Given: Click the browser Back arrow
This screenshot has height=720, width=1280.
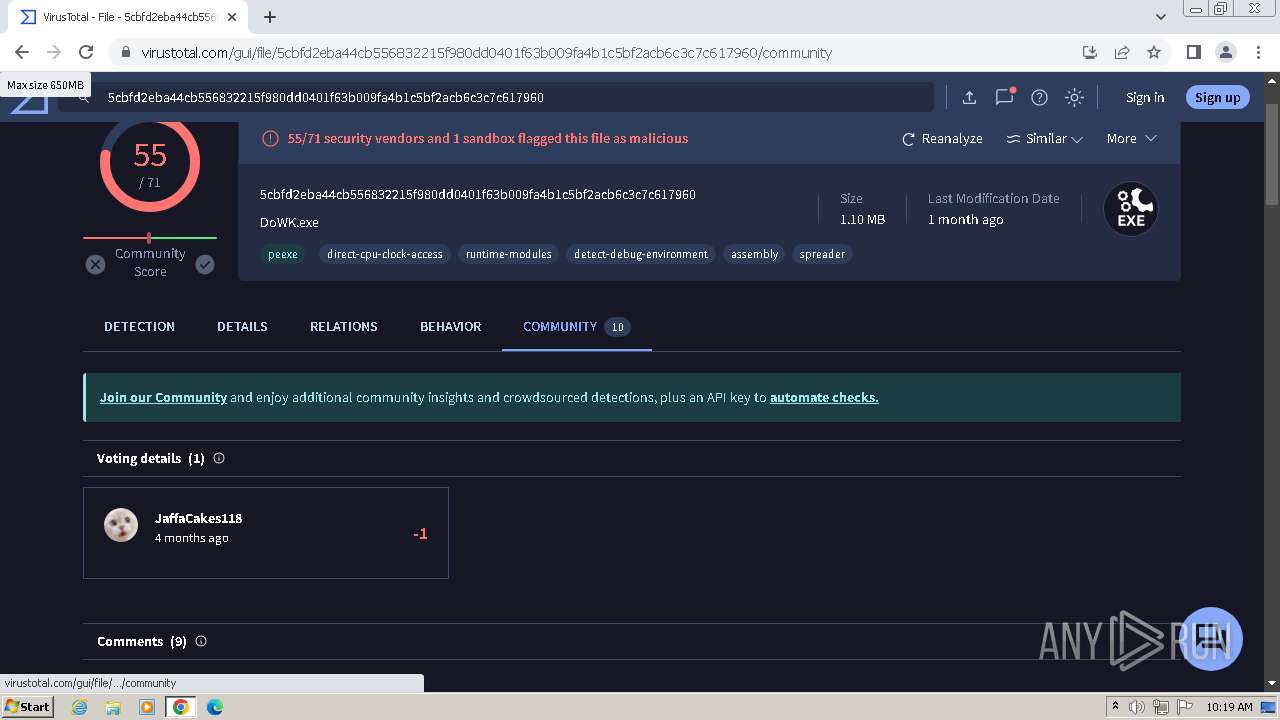Looking at the screenshot, I should click(22, 52).
